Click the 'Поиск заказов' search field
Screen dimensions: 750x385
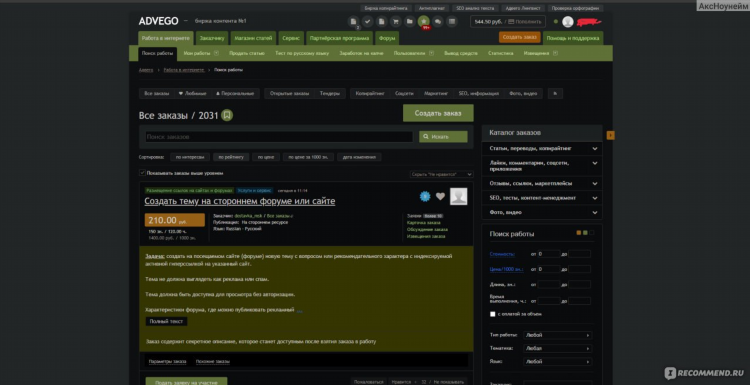point(279,137)
